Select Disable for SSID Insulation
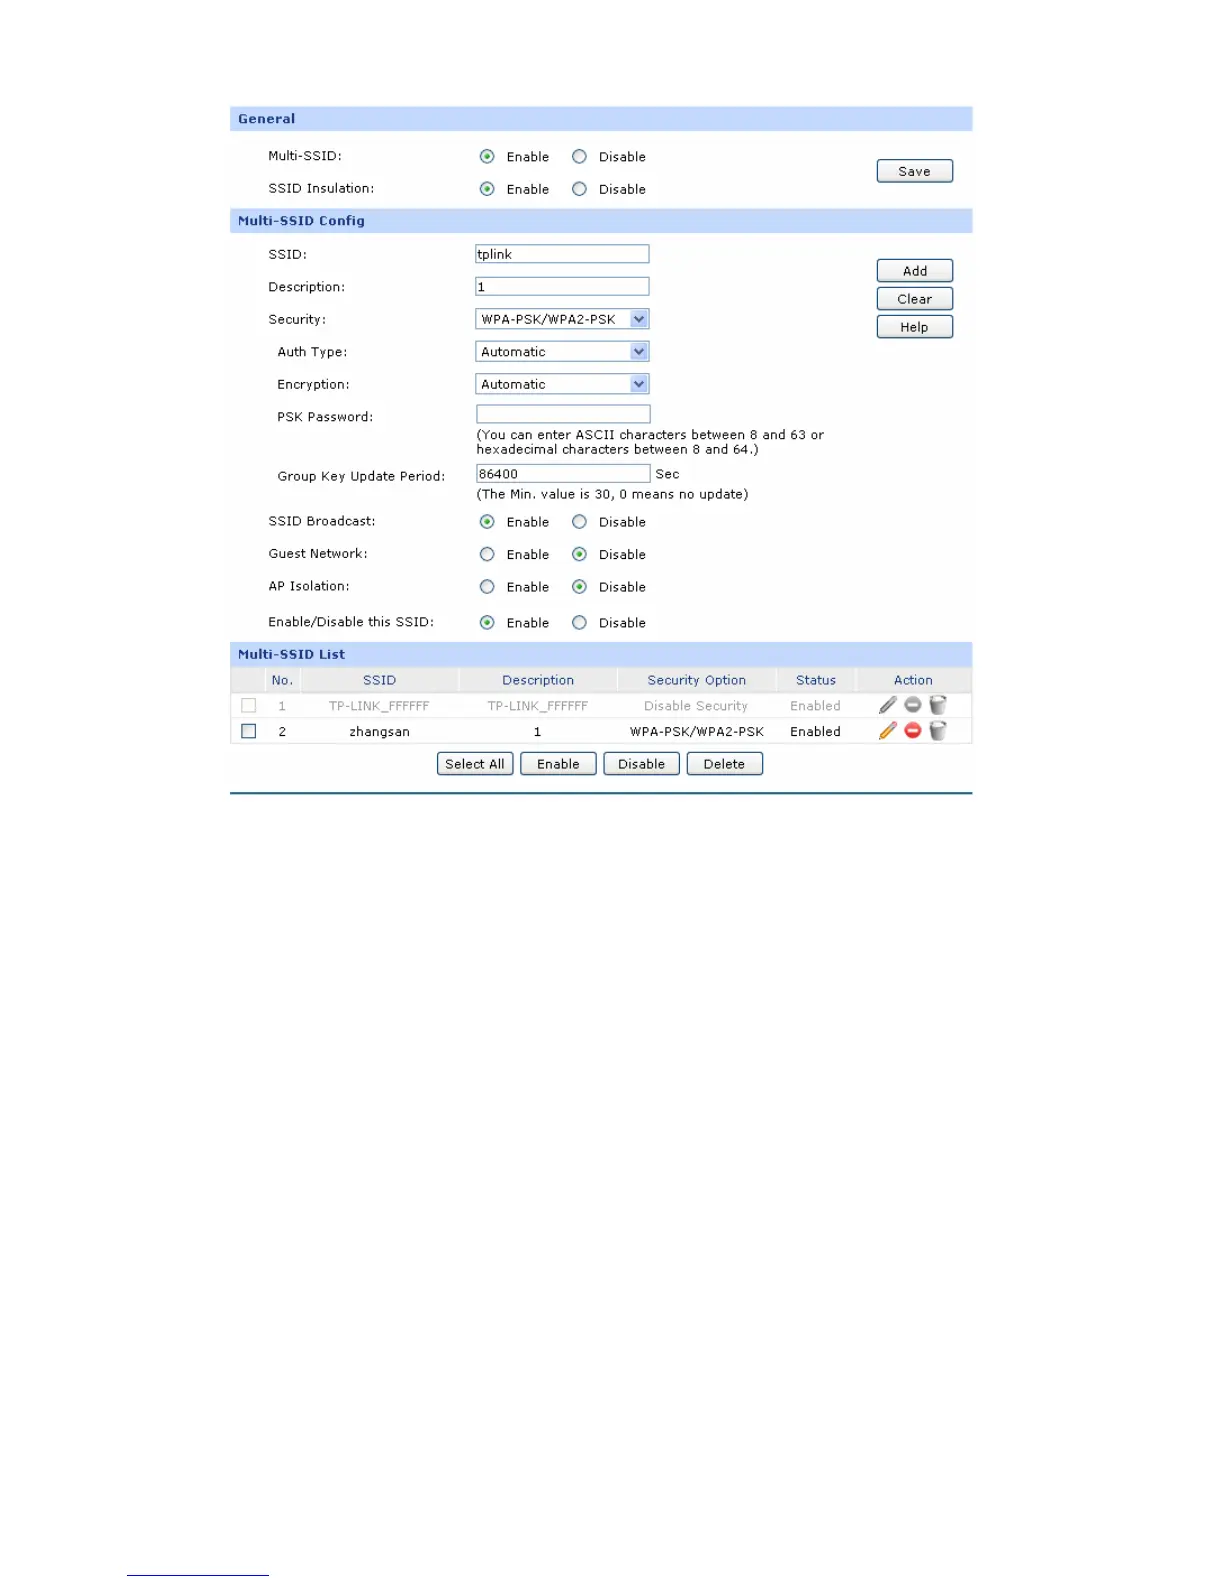This screenshot has height=1584, width=1224. click(x=579, y=189)
